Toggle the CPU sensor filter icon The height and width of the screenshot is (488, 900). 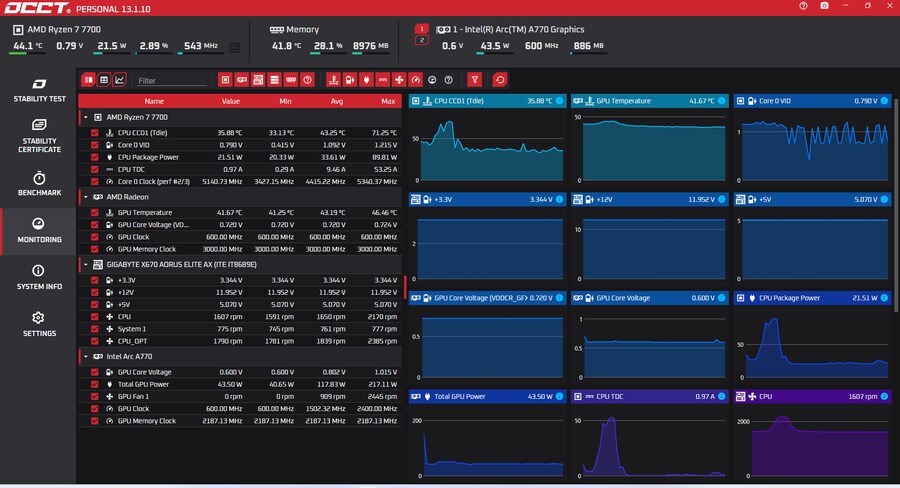225,80
